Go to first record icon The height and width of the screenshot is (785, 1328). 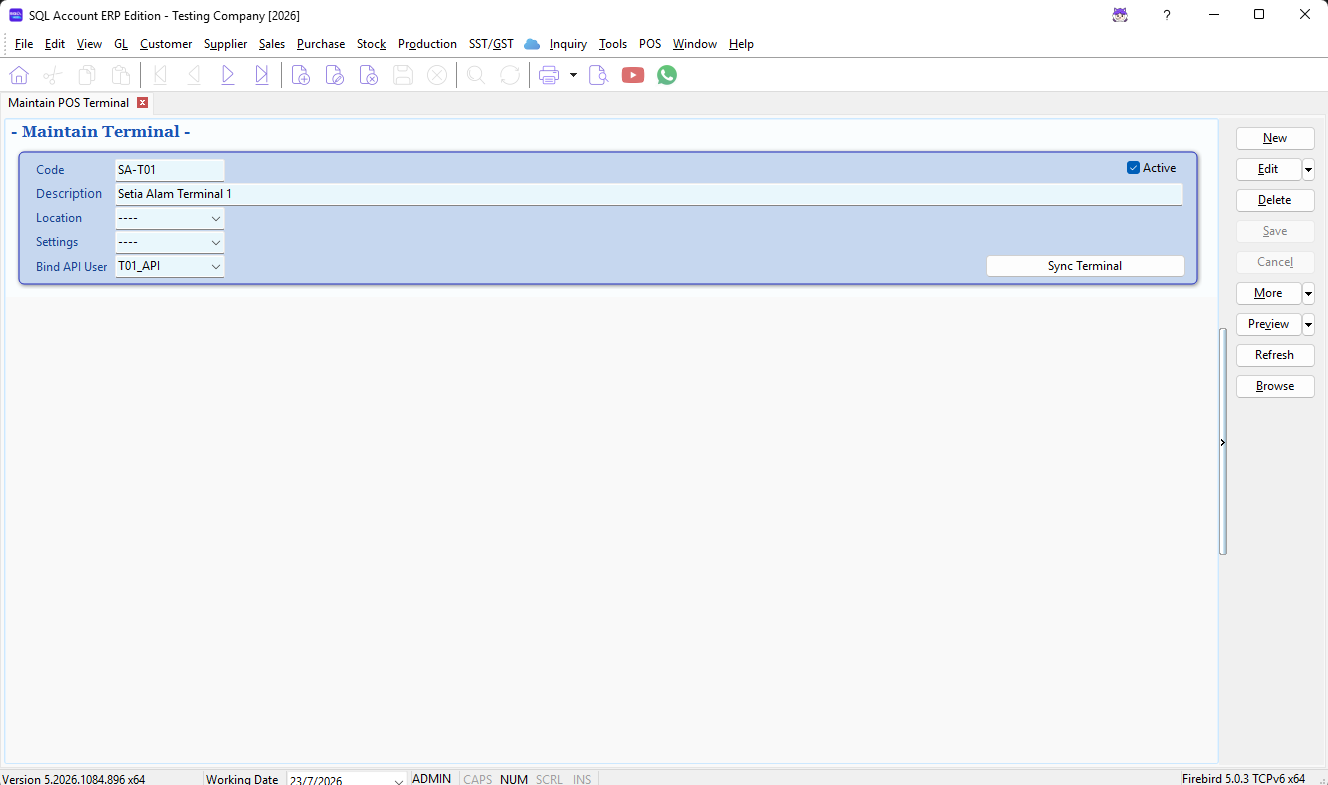pyautogui.click(x=160, y=75)
